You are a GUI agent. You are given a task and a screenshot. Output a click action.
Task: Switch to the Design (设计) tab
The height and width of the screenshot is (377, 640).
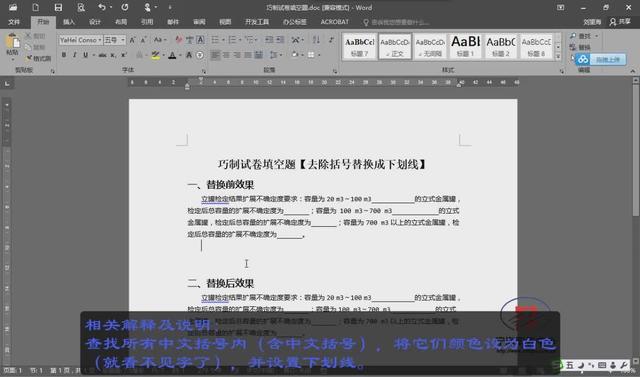coord(95,22)
